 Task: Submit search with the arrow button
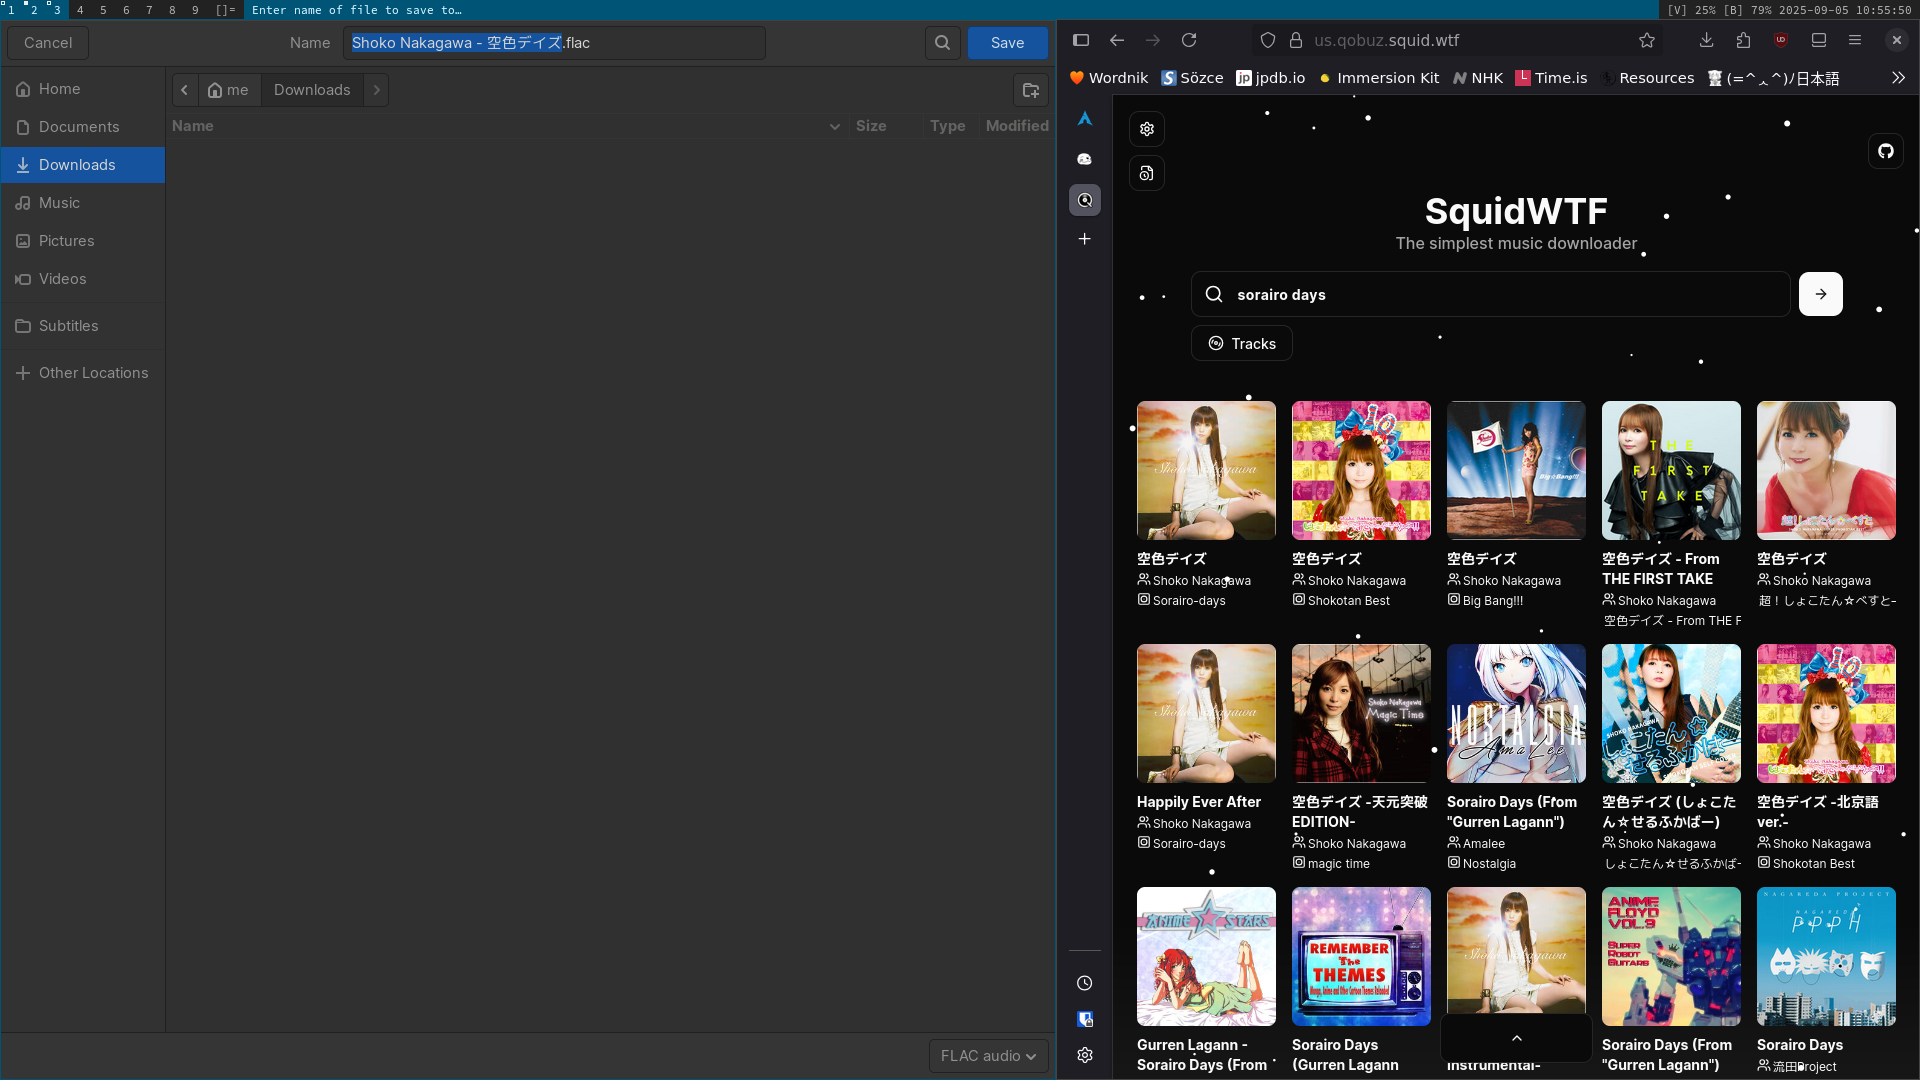(1820, 294)
